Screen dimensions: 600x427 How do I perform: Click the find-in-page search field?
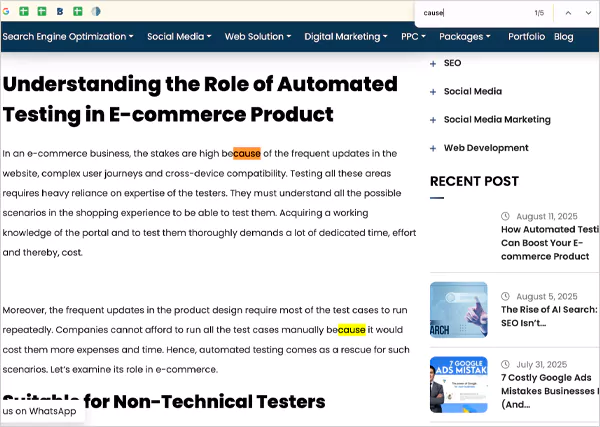[470, 13]
